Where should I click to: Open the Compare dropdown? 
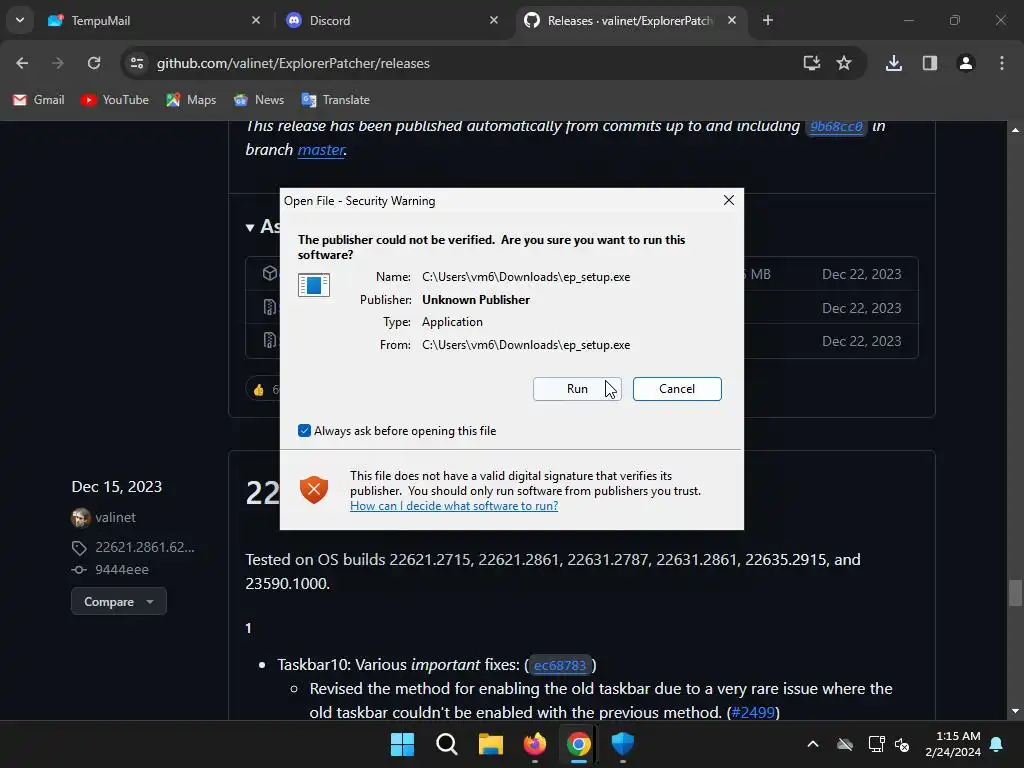pyautogui.click(x=119, y=601)
